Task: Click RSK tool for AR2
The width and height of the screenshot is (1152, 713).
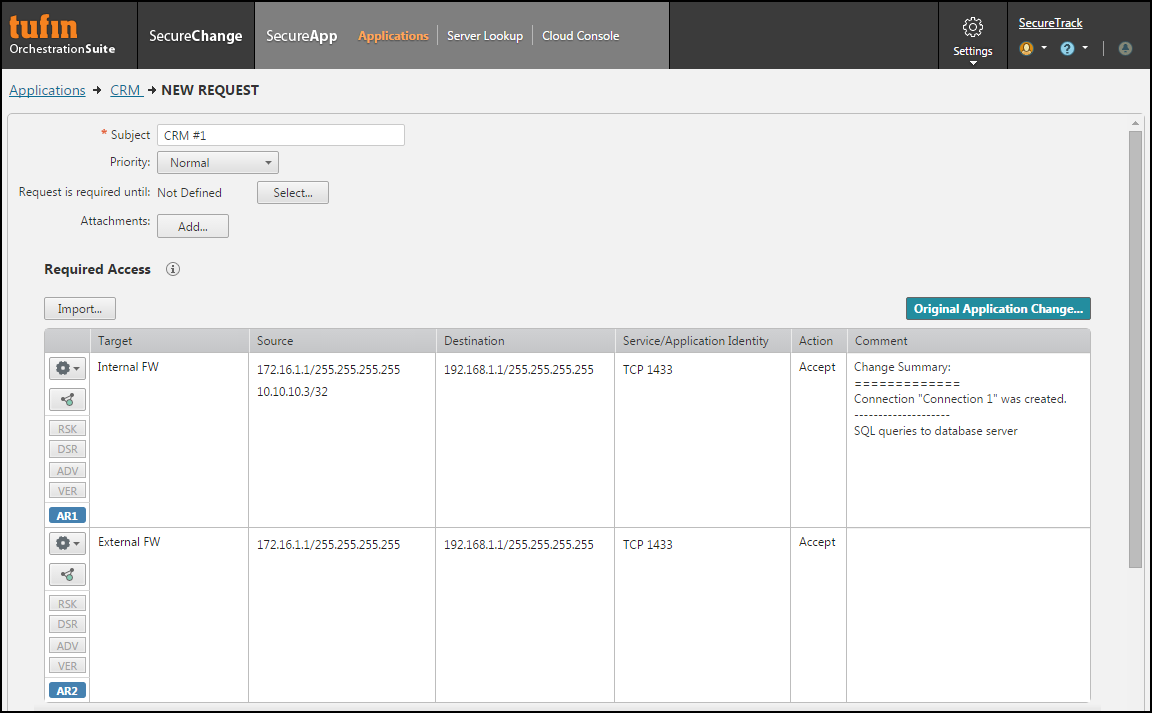Action: 67,603
